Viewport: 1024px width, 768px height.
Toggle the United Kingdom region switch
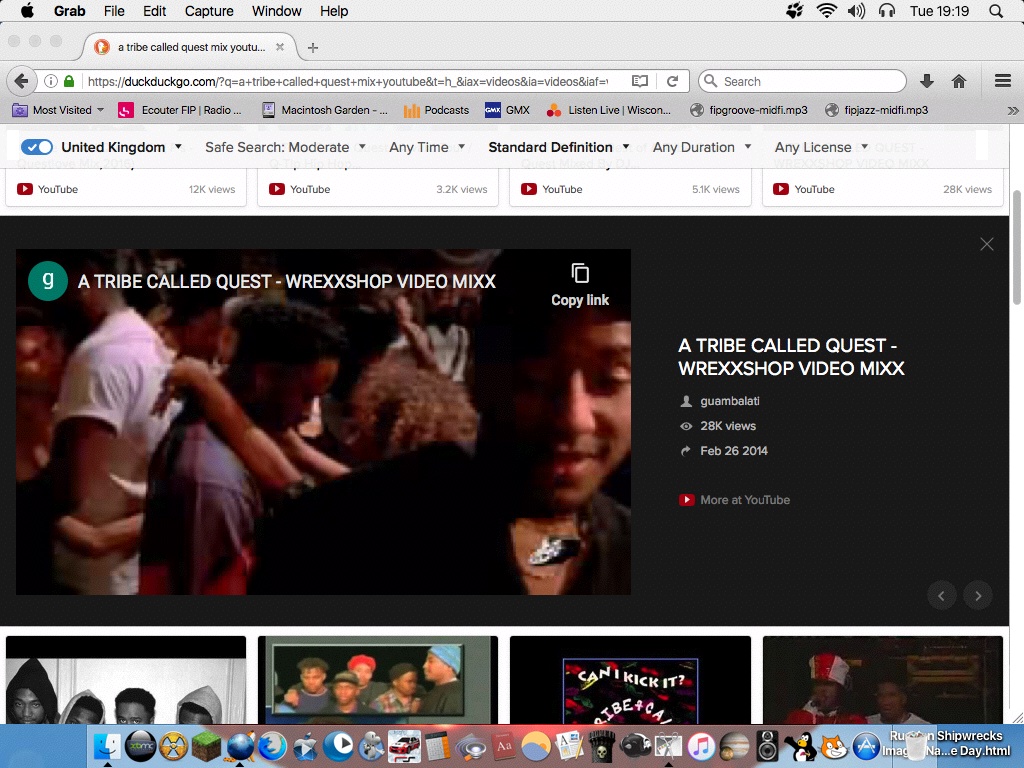(37, 147)
